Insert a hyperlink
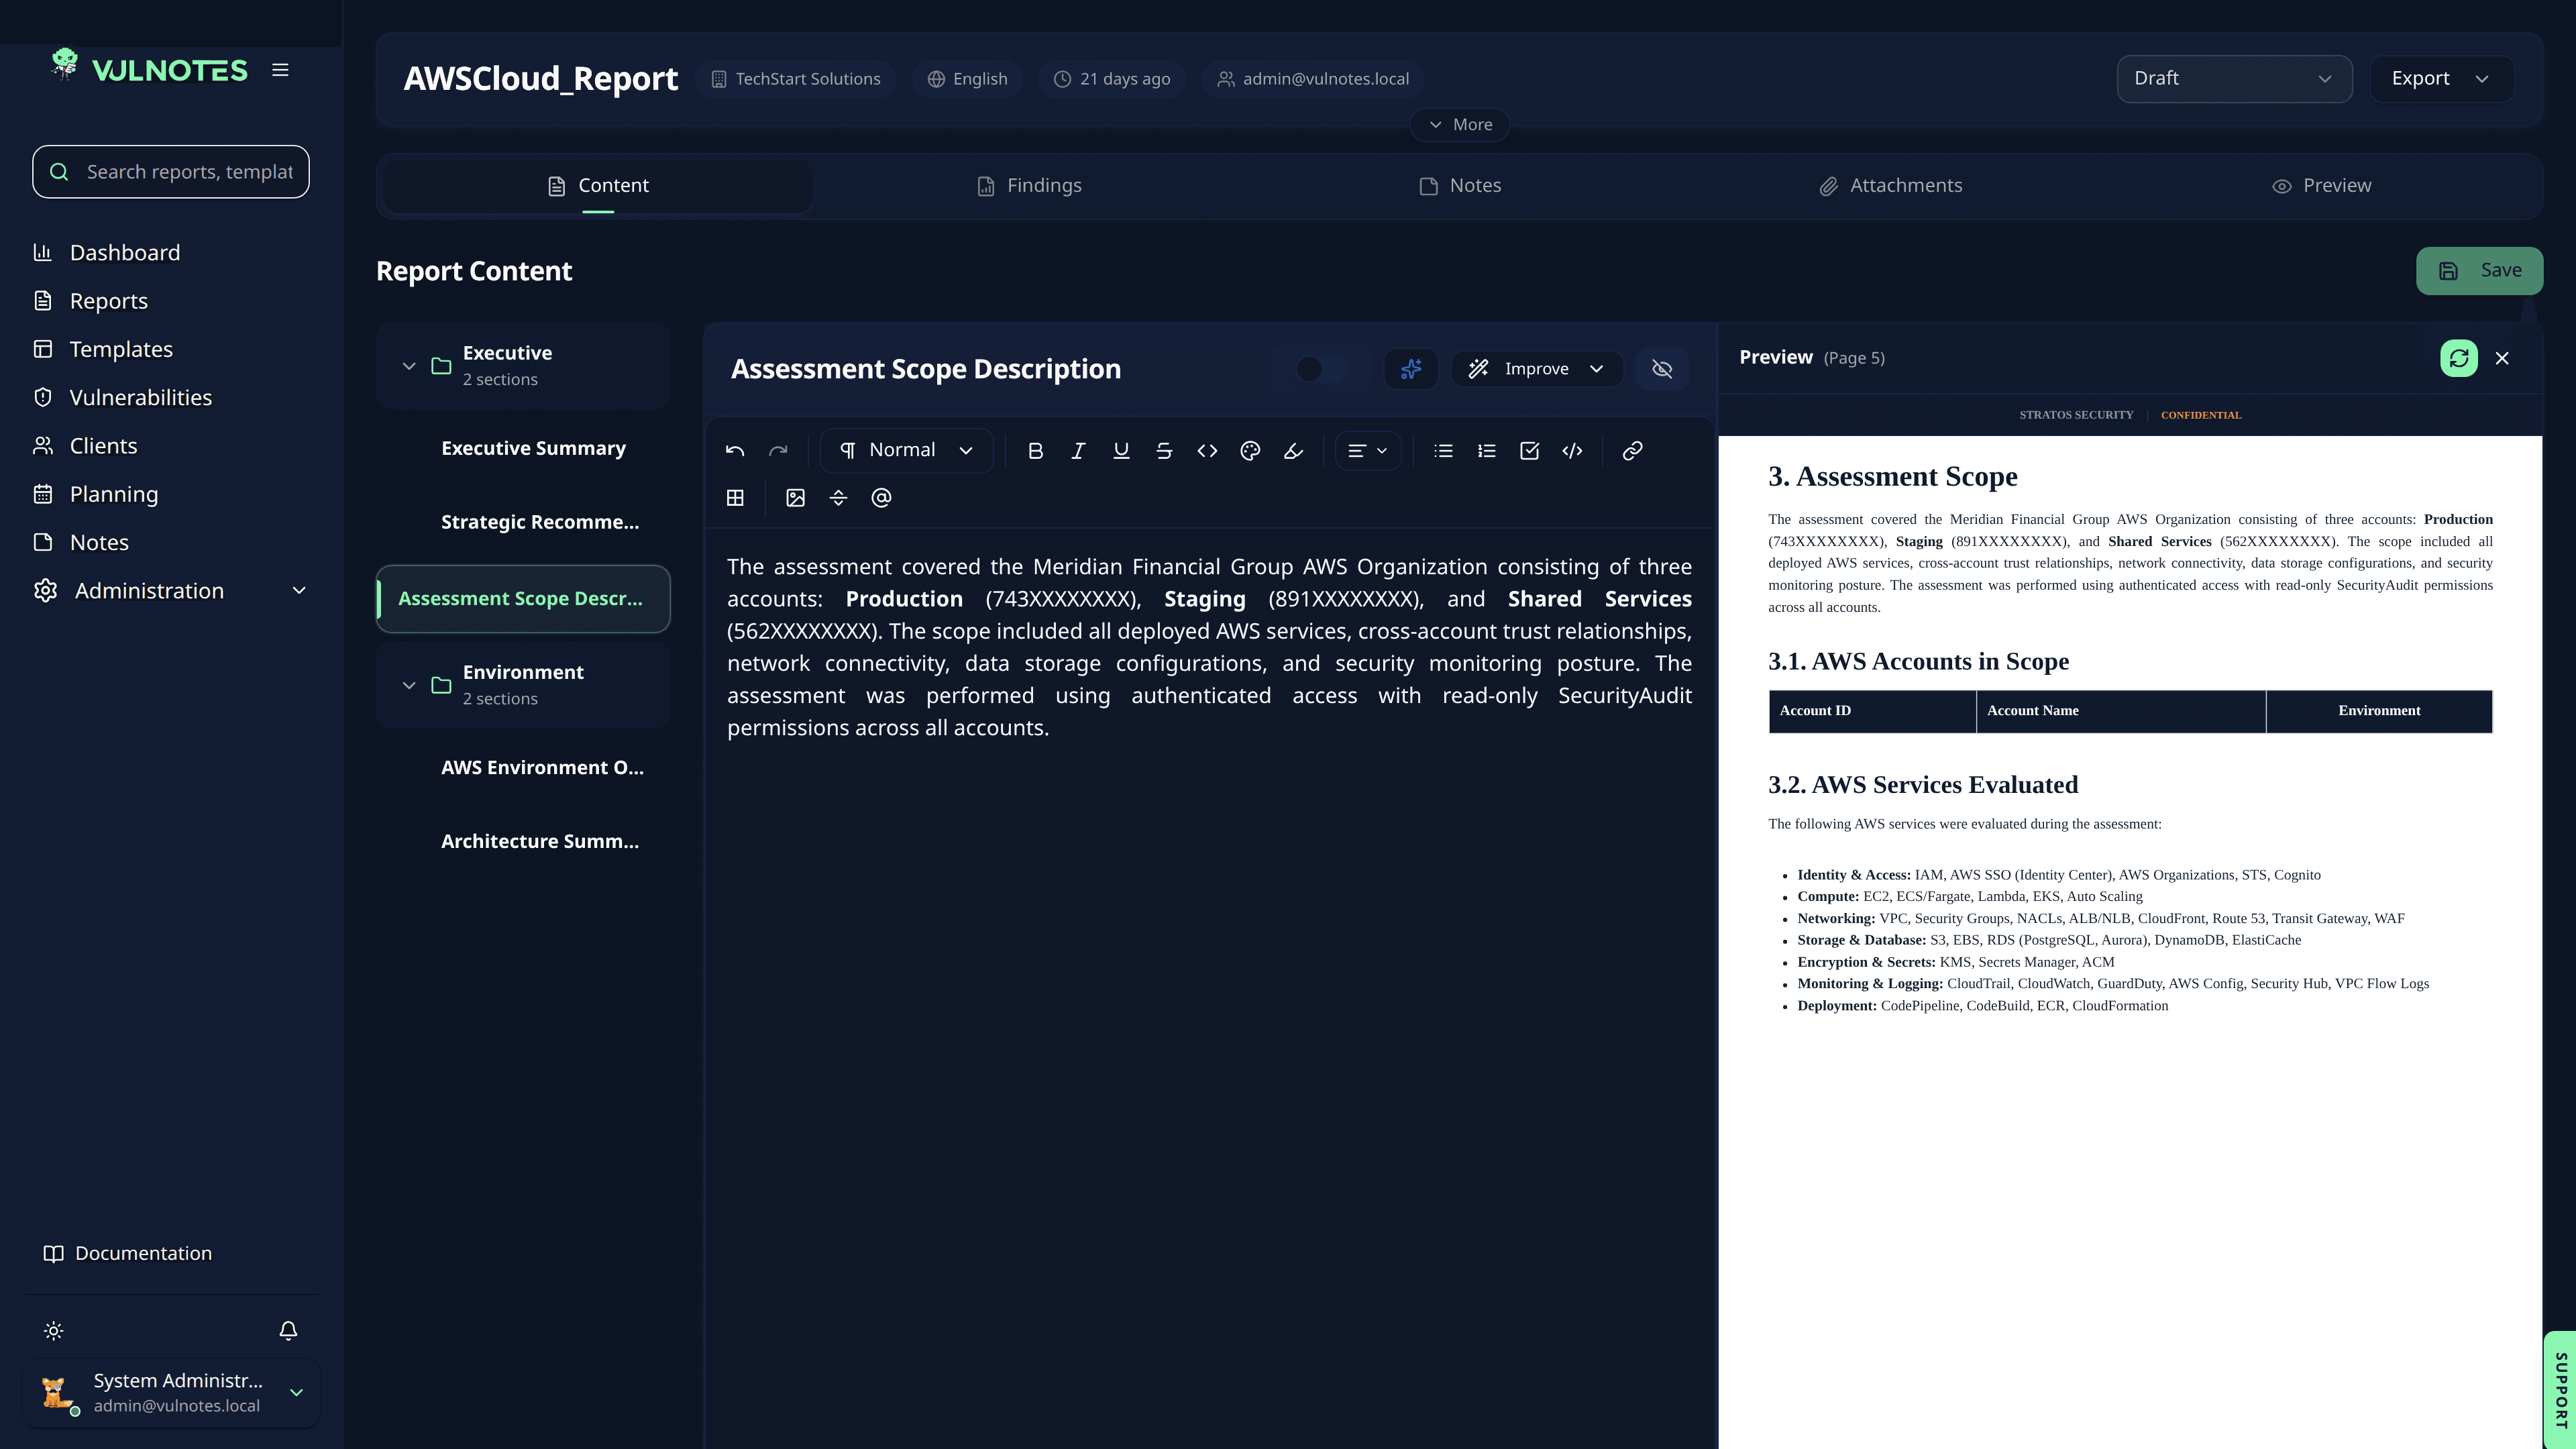The height and width of the screenshot is (1449, 2576). tap(1632, 450)
